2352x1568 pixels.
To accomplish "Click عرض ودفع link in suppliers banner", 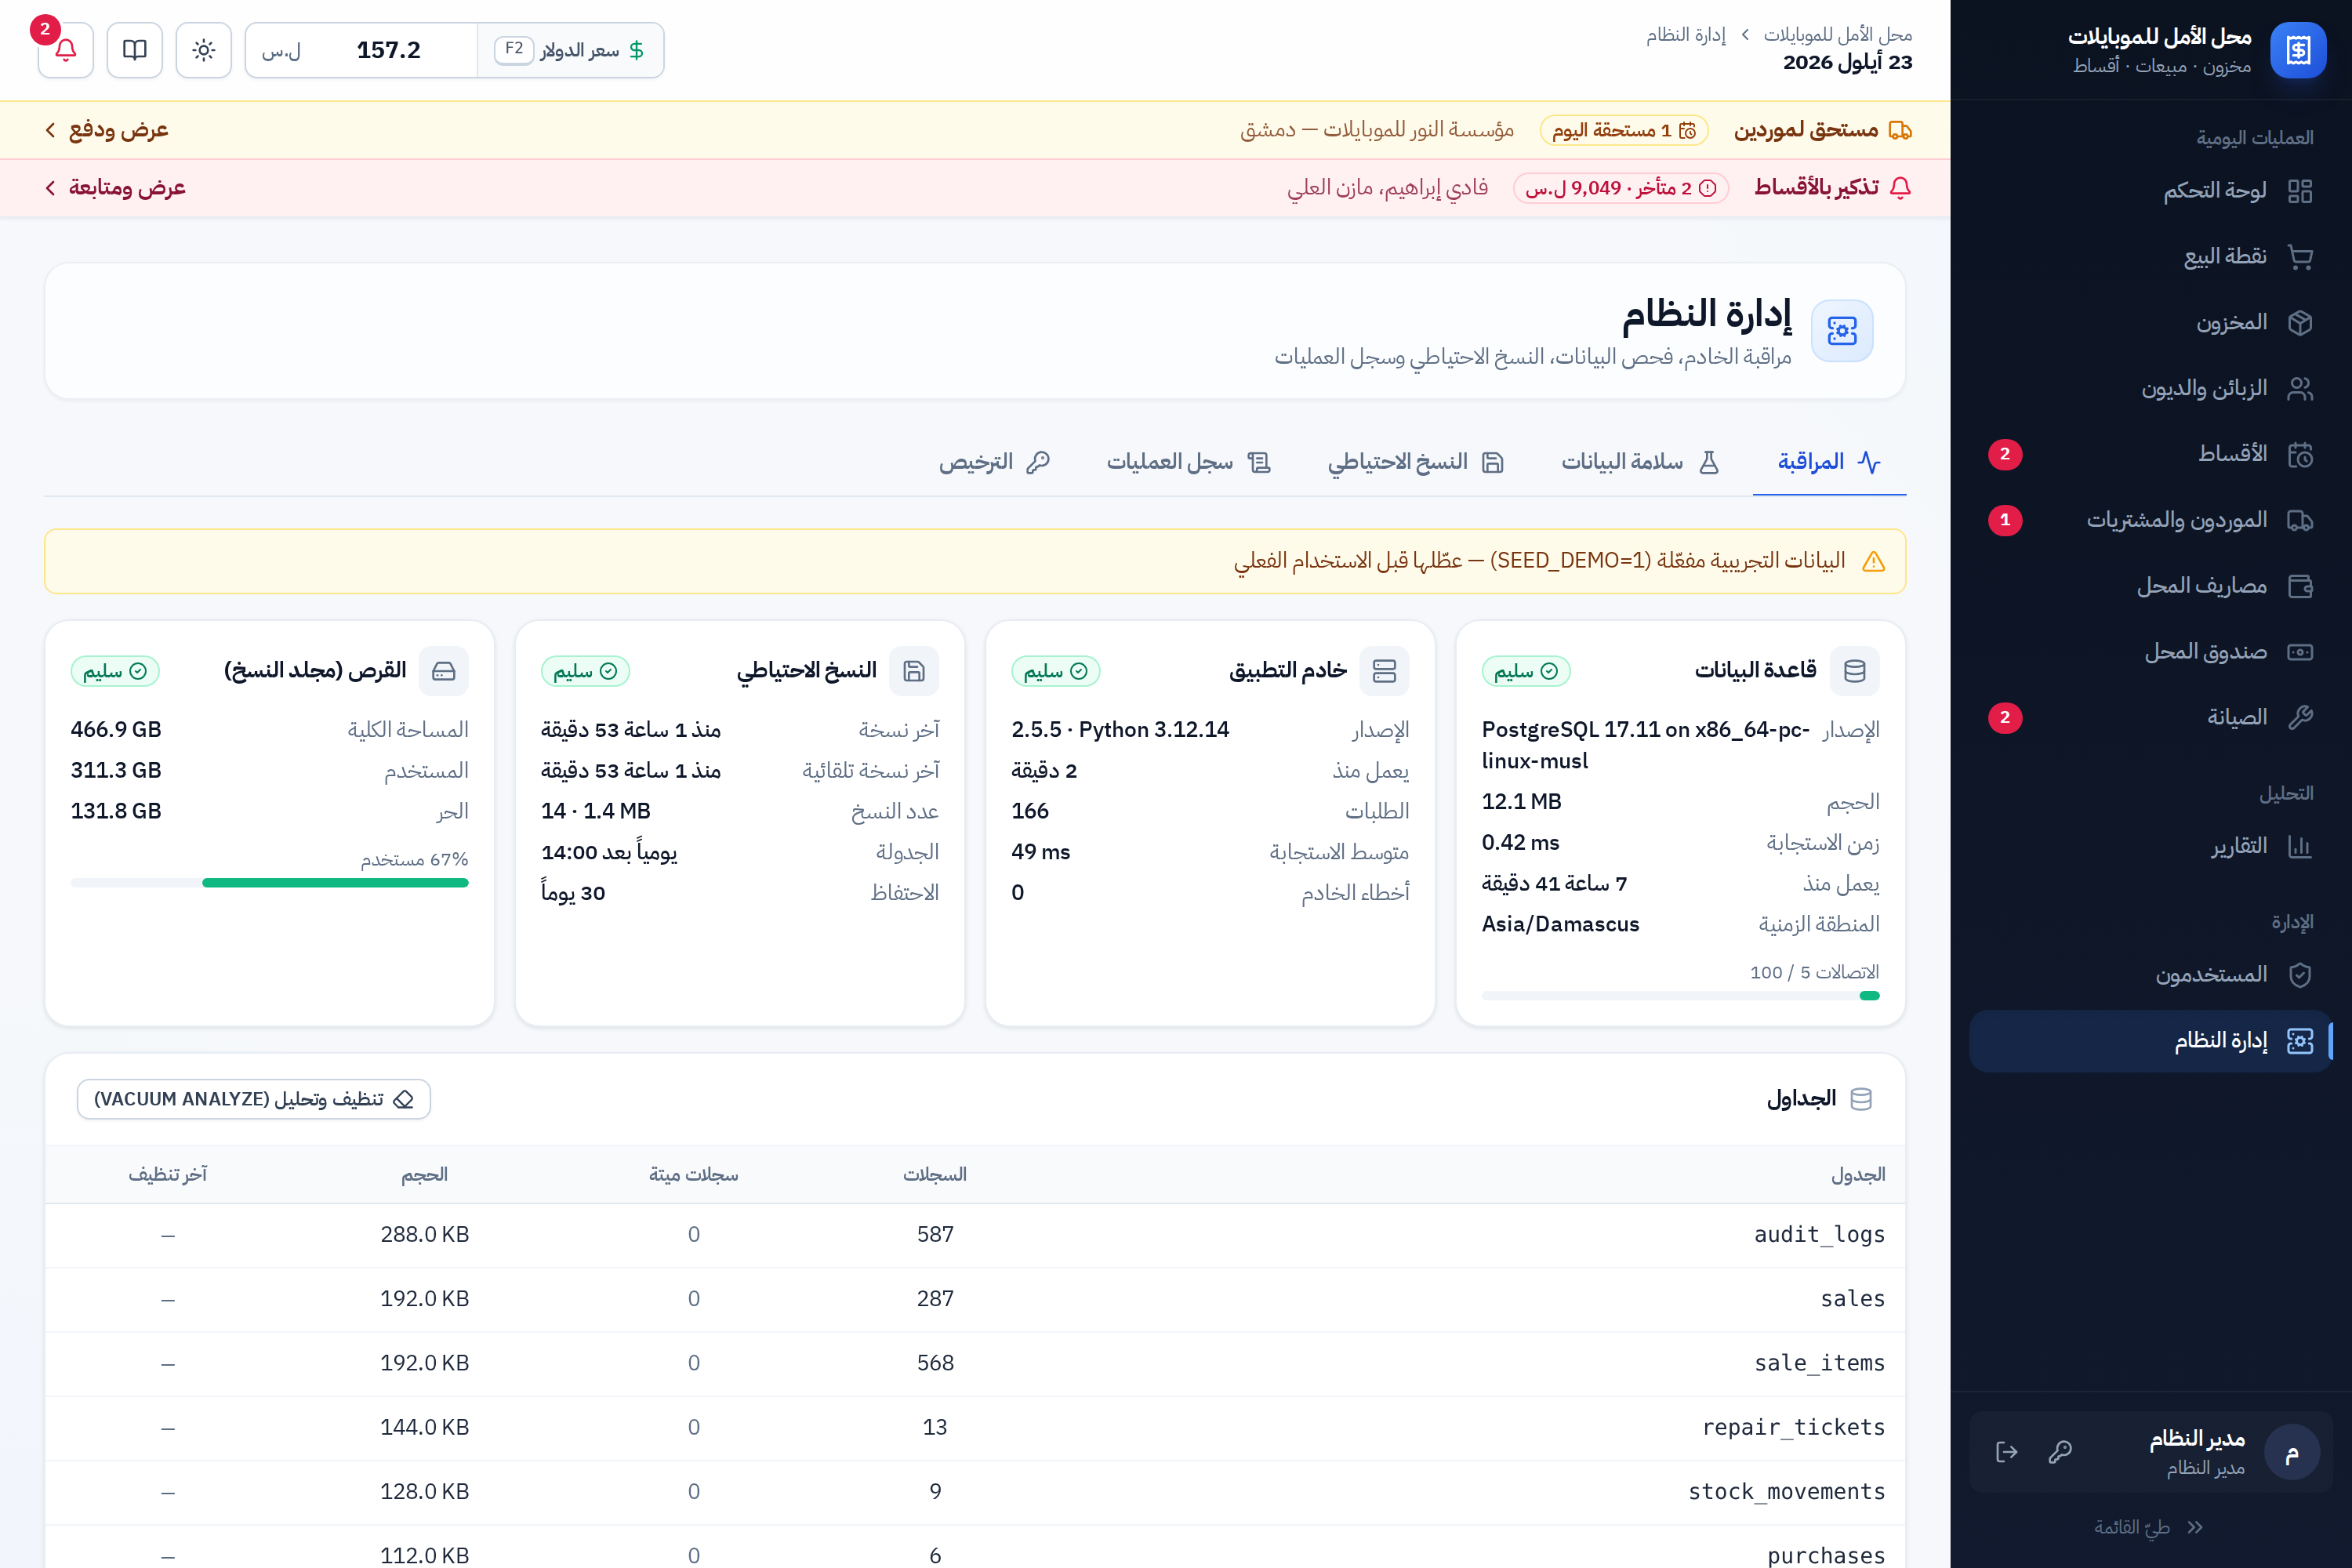I will pos(106,130).
